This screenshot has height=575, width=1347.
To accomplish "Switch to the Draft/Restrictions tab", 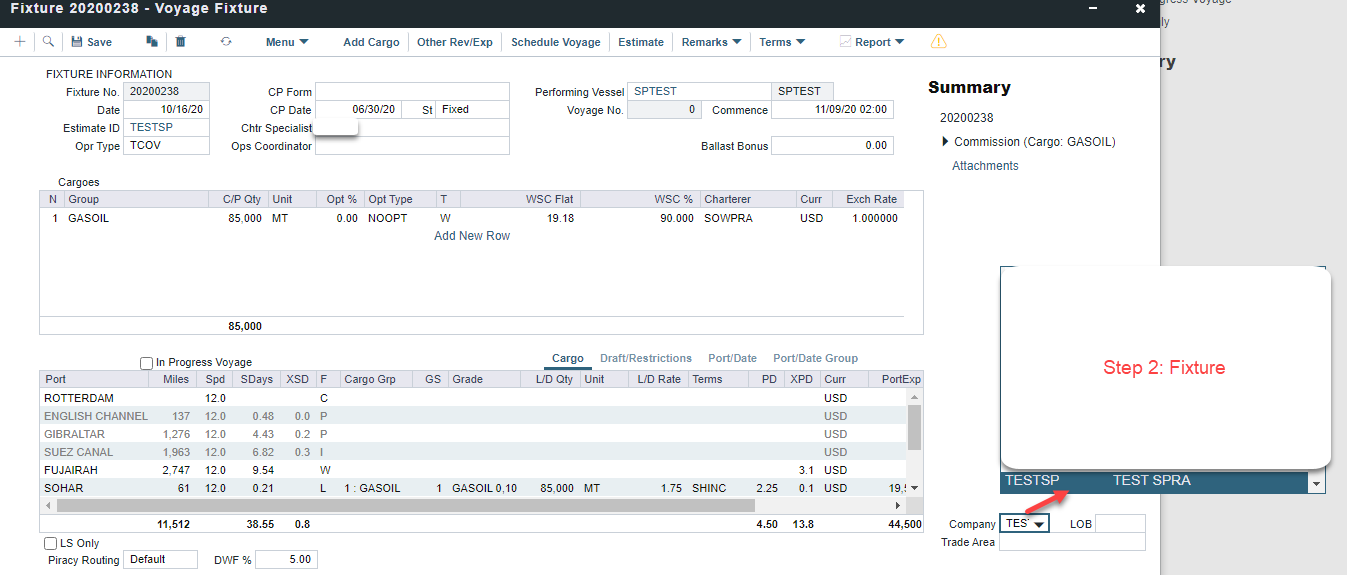I will [645, 358].
